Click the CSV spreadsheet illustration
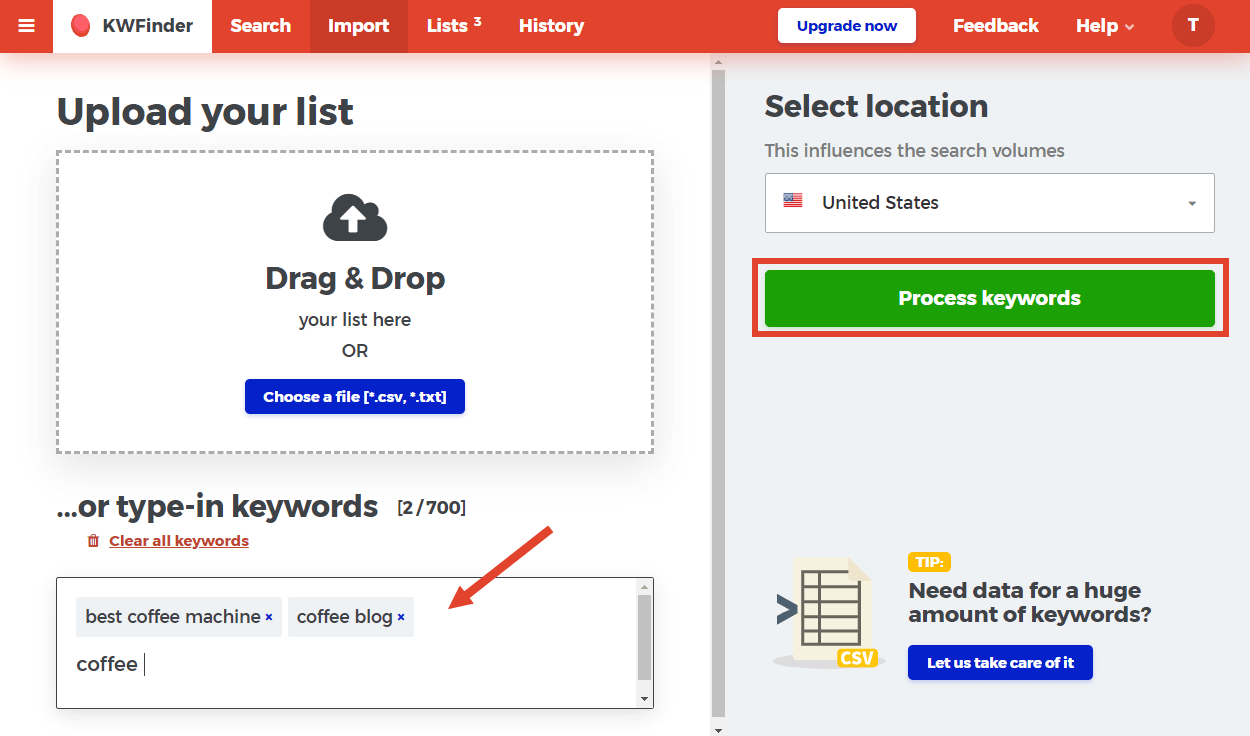Screen dimensions: 1250x736 825,613
